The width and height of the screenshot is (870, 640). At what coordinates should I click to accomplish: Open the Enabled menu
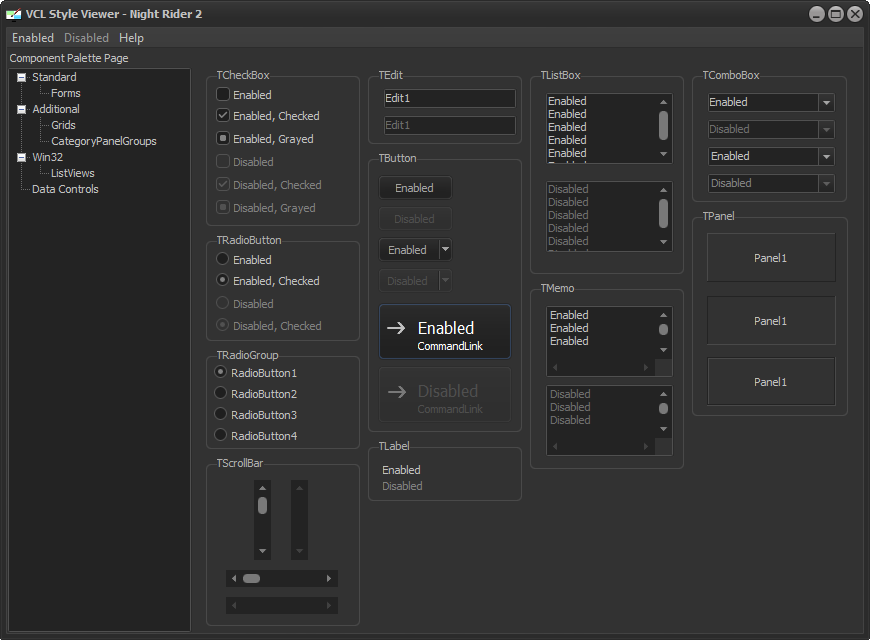(x=33, y=38)
